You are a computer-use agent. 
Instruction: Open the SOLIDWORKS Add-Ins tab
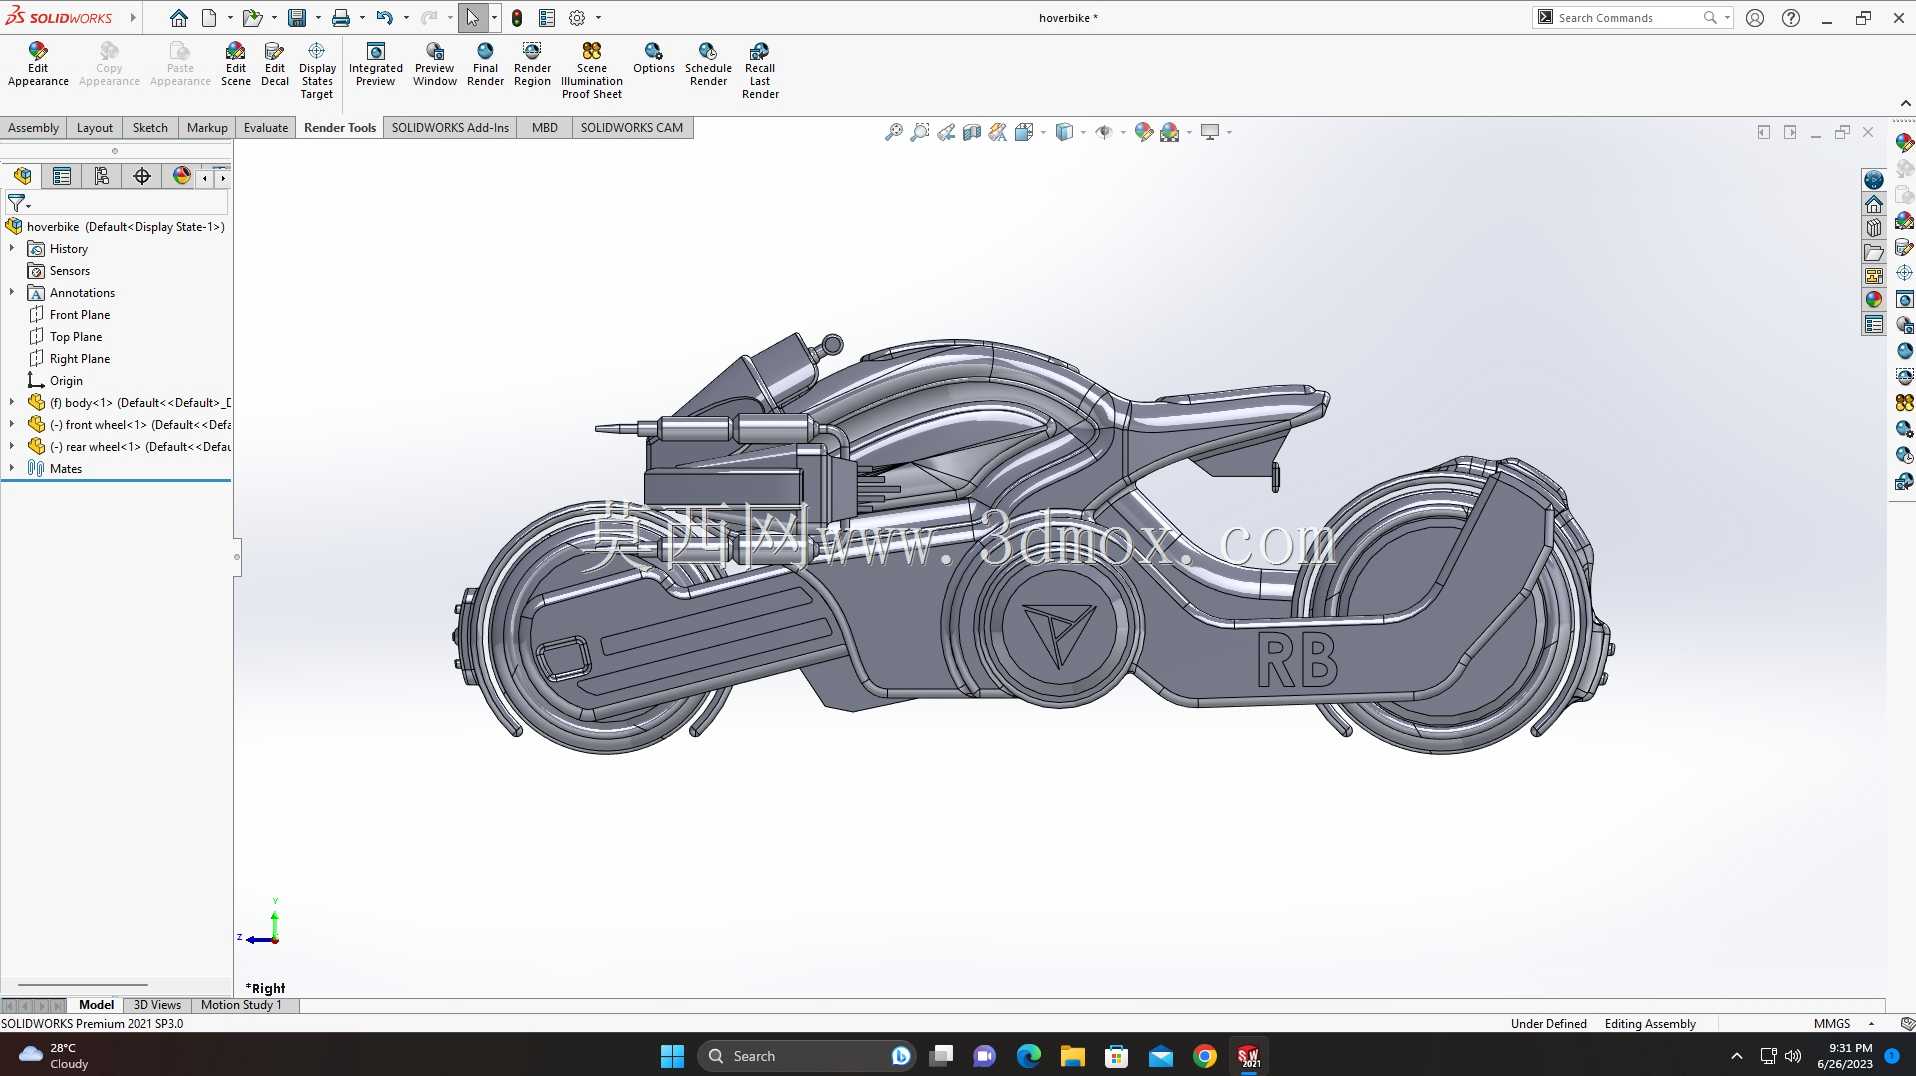pyautogui.click(x=450, y=127)
